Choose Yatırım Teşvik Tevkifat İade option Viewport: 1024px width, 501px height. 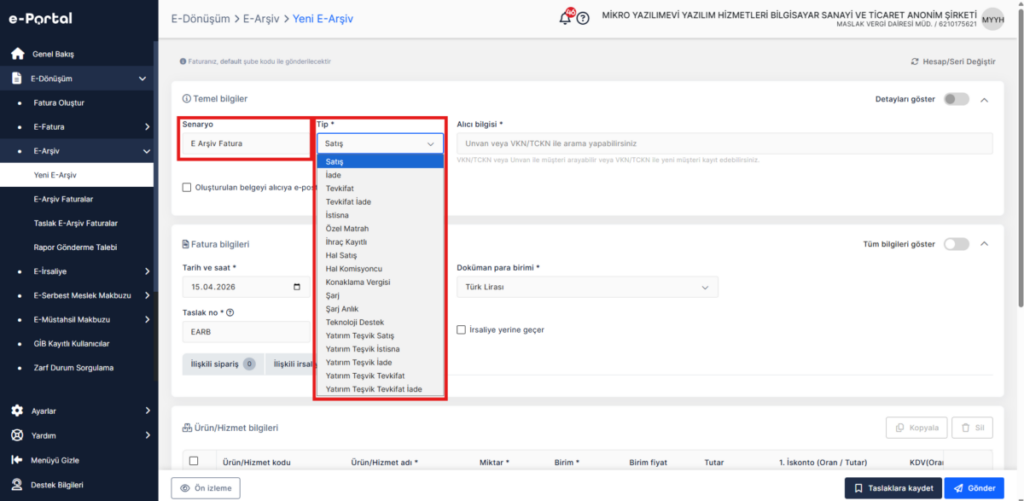point(380,389)
